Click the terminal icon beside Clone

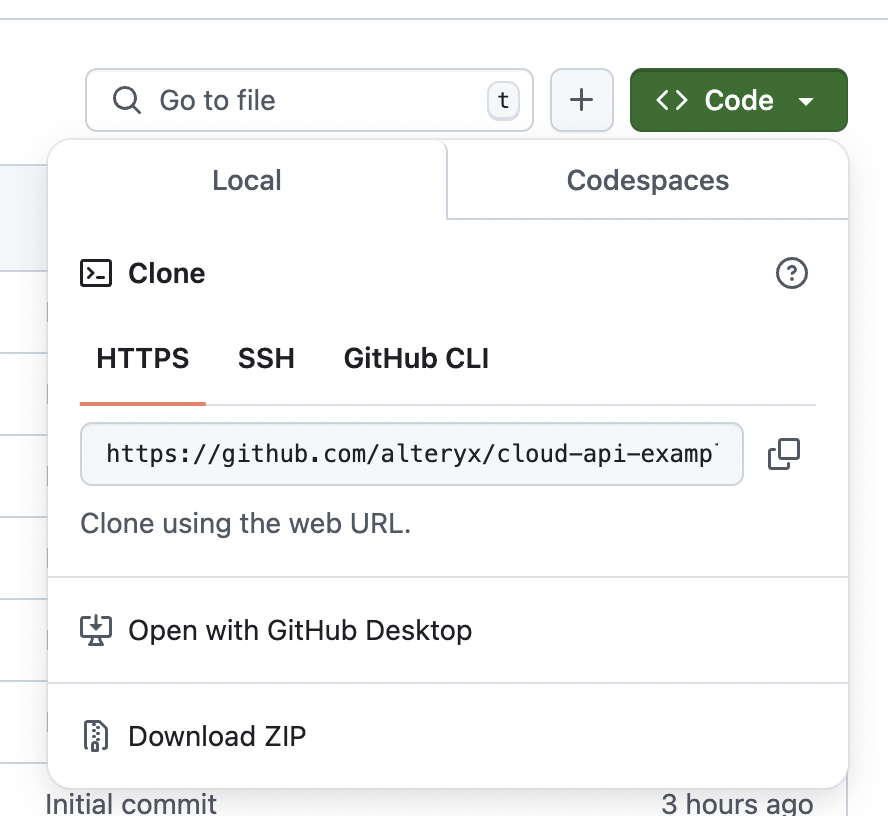pos(96,273)
